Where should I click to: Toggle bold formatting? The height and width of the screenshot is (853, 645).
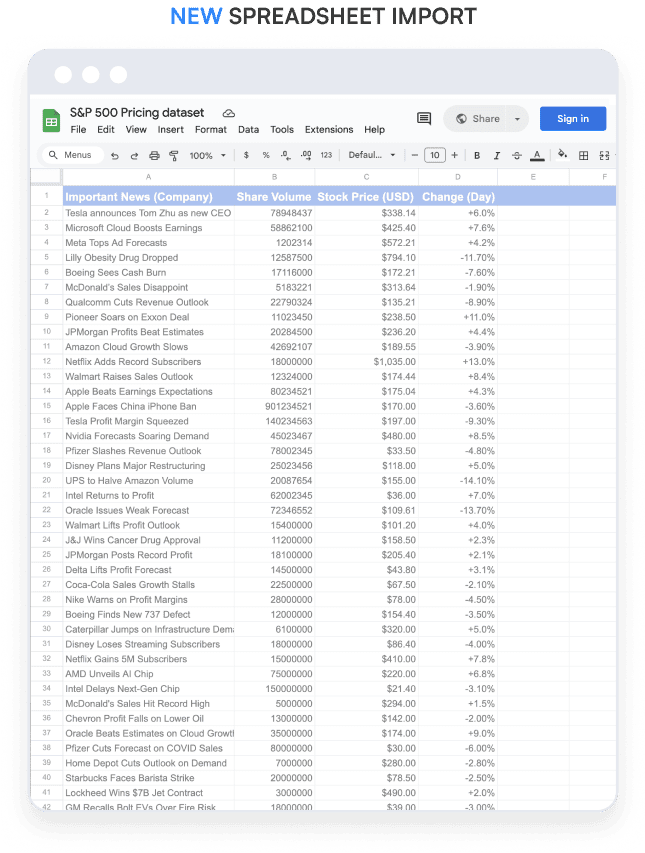[x=477, y=156]
